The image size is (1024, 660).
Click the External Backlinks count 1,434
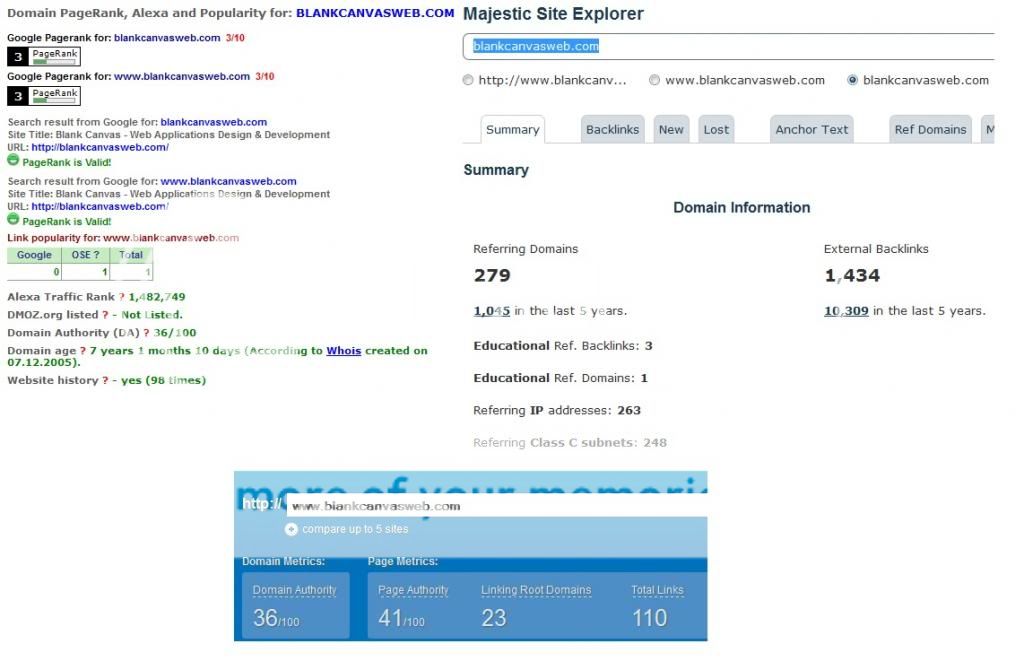click(852, 275)
